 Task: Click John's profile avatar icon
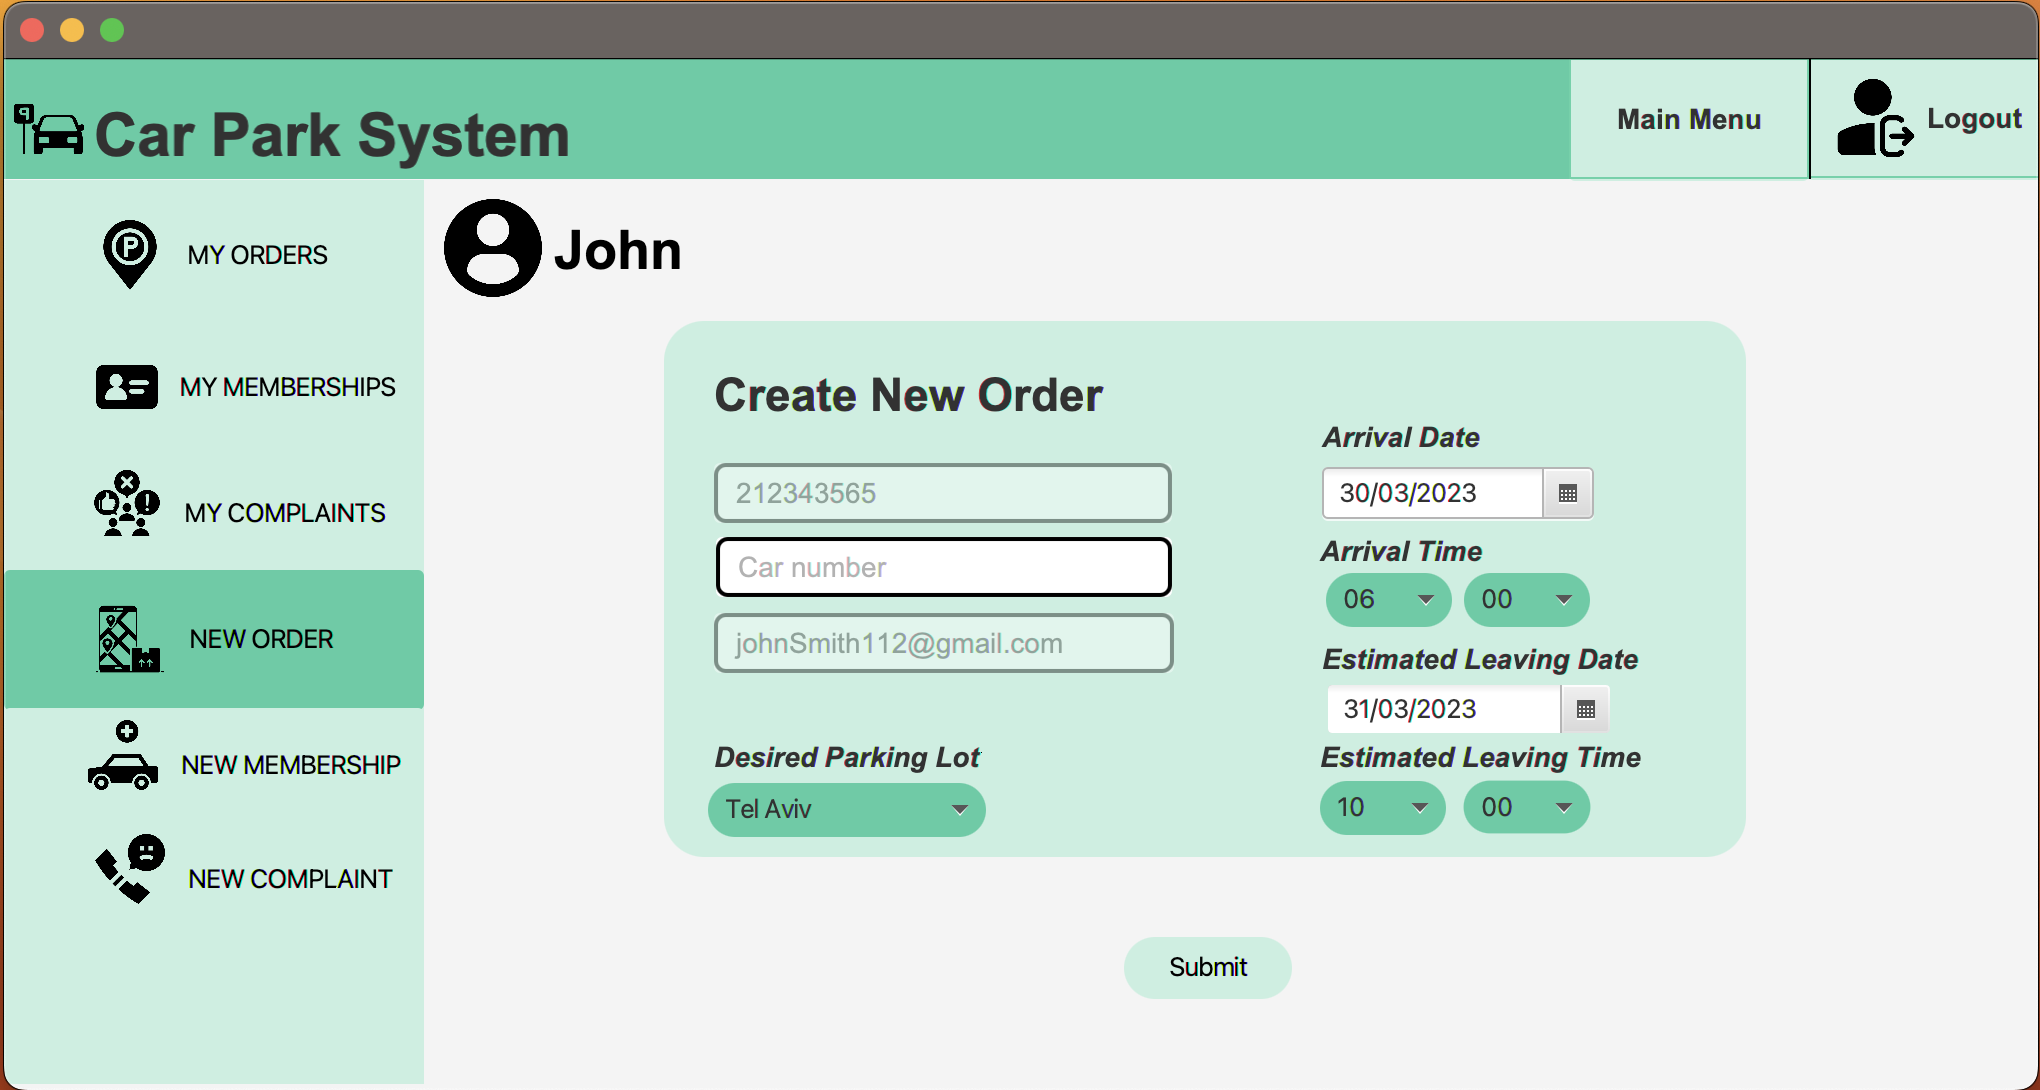click(493, 248)
